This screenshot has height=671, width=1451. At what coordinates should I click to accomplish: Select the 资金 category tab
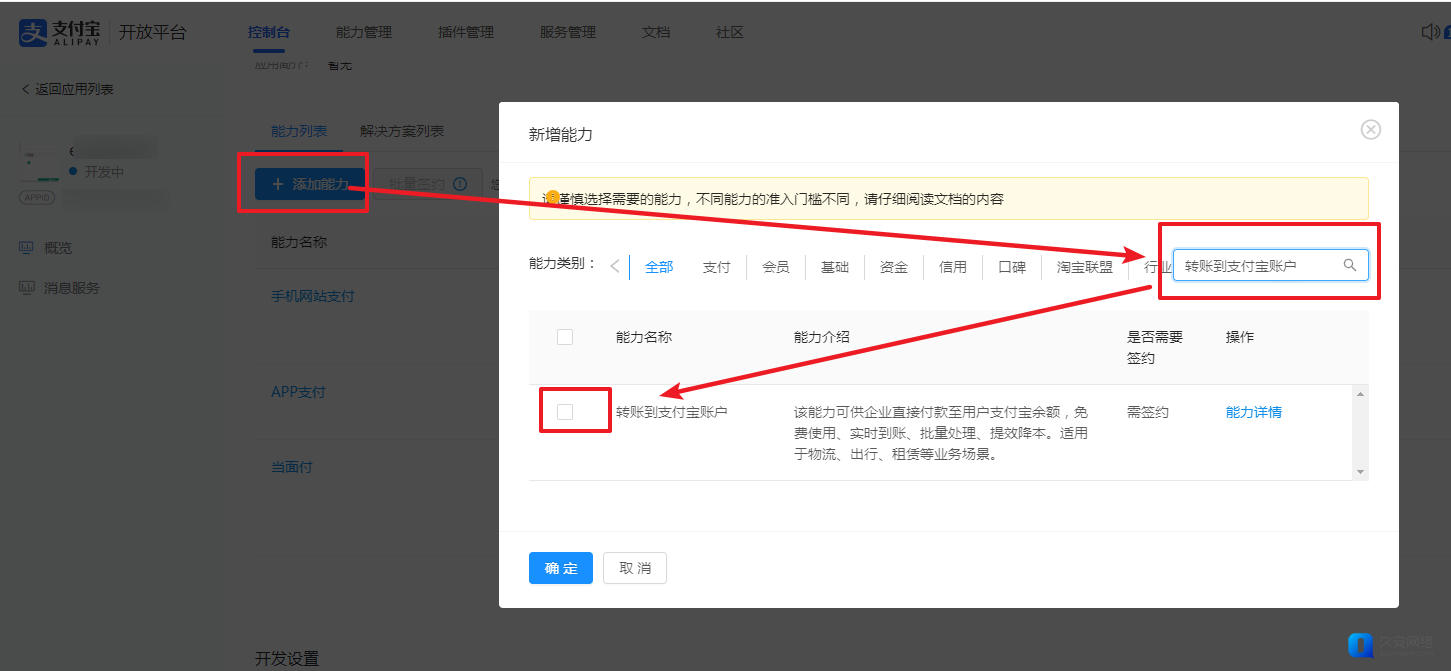click(x=893, y=267)
